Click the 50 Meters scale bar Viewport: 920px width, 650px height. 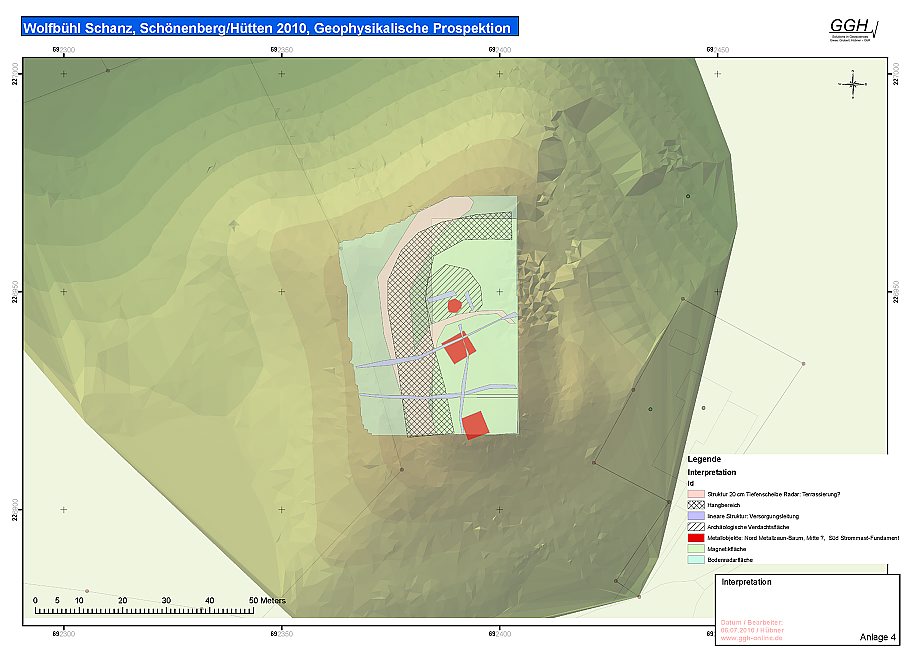(x=144, y=609)
